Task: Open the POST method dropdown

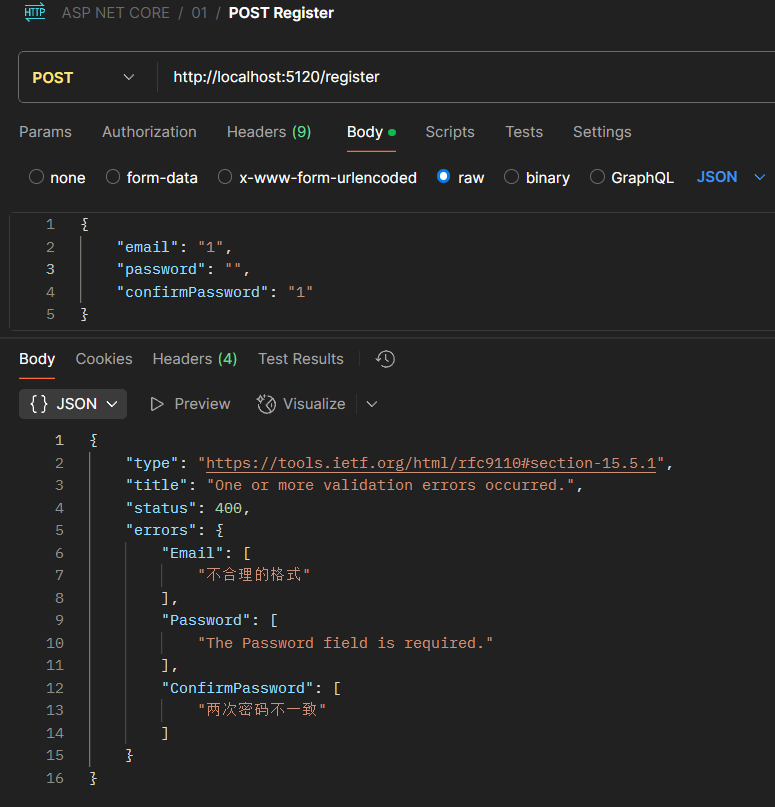Action: (x=84, y=77)
